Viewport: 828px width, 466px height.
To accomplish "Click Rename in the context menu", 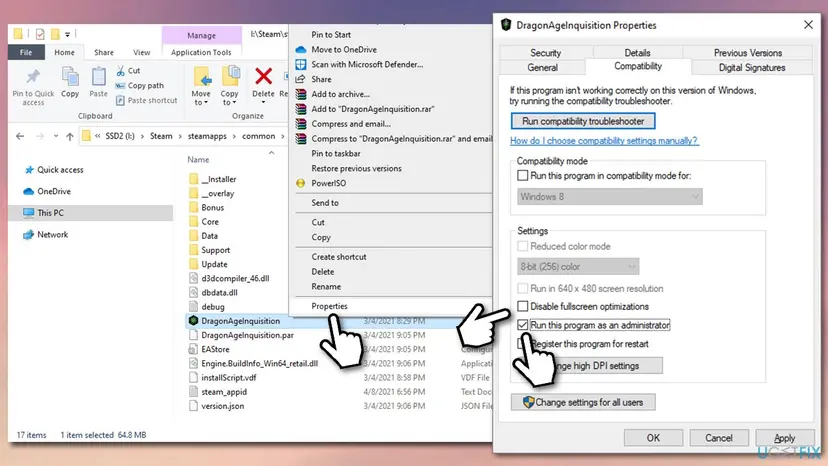I will [326, 286].
